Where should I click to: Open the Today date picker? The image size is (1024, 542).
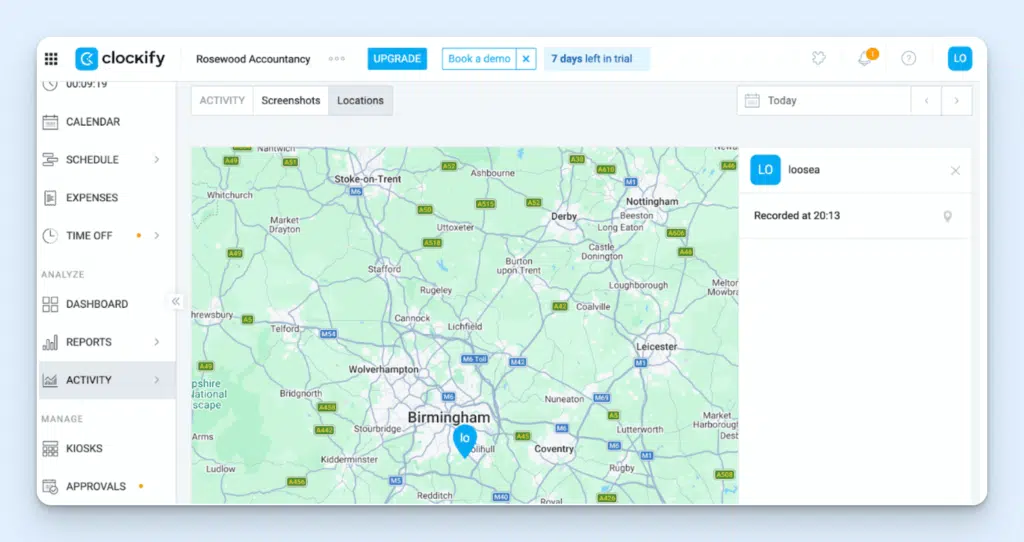pos(824,101)
